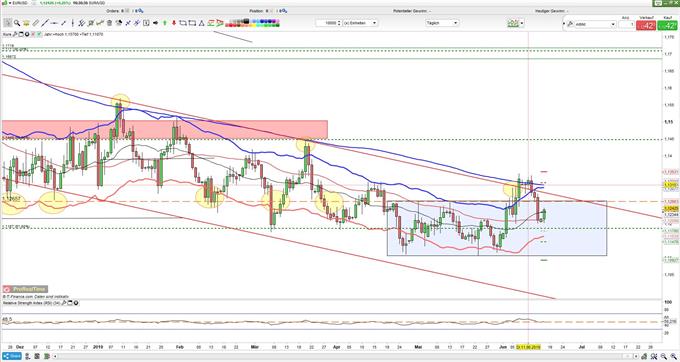The width and height of the screenshot is (680, 362).
Task: Click the orders search icon
Action: 141,11
